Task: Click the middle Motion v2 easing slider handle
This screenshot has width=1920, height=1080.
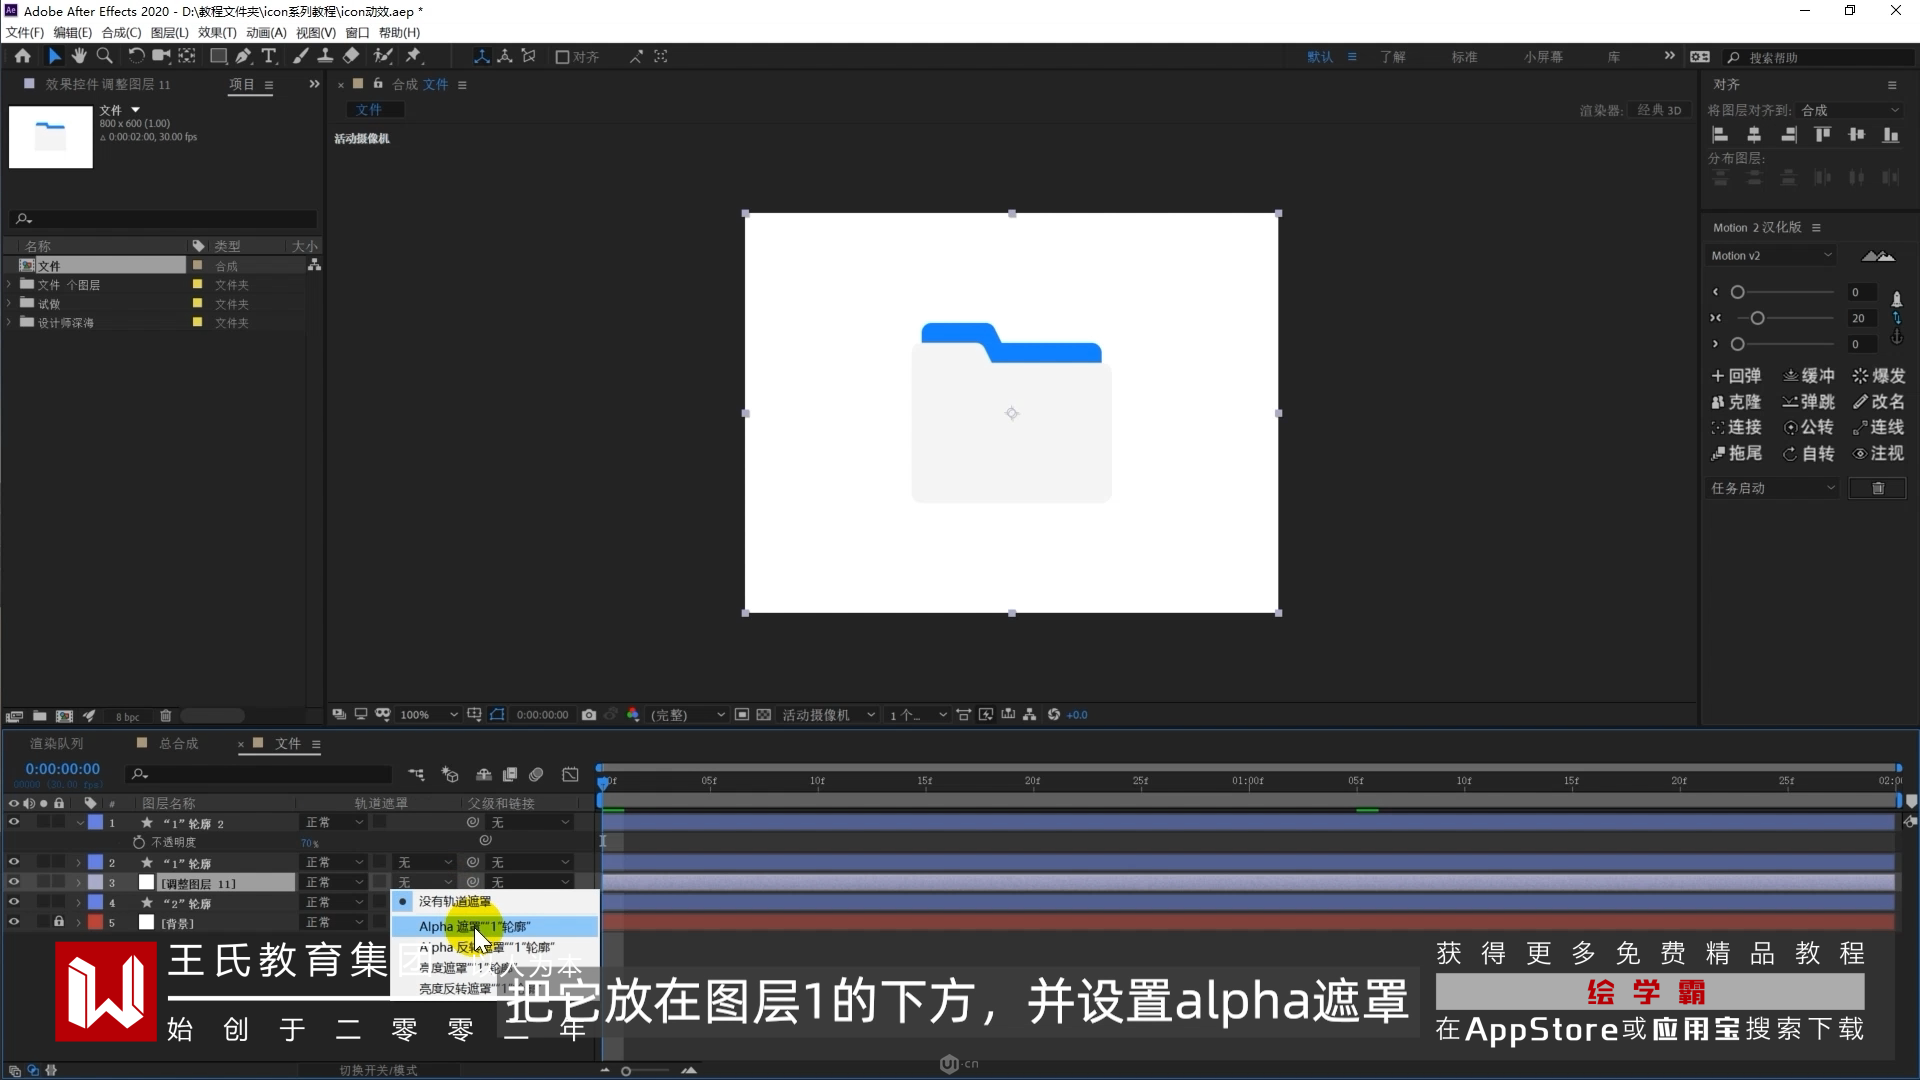Action: click(1757, 318)
